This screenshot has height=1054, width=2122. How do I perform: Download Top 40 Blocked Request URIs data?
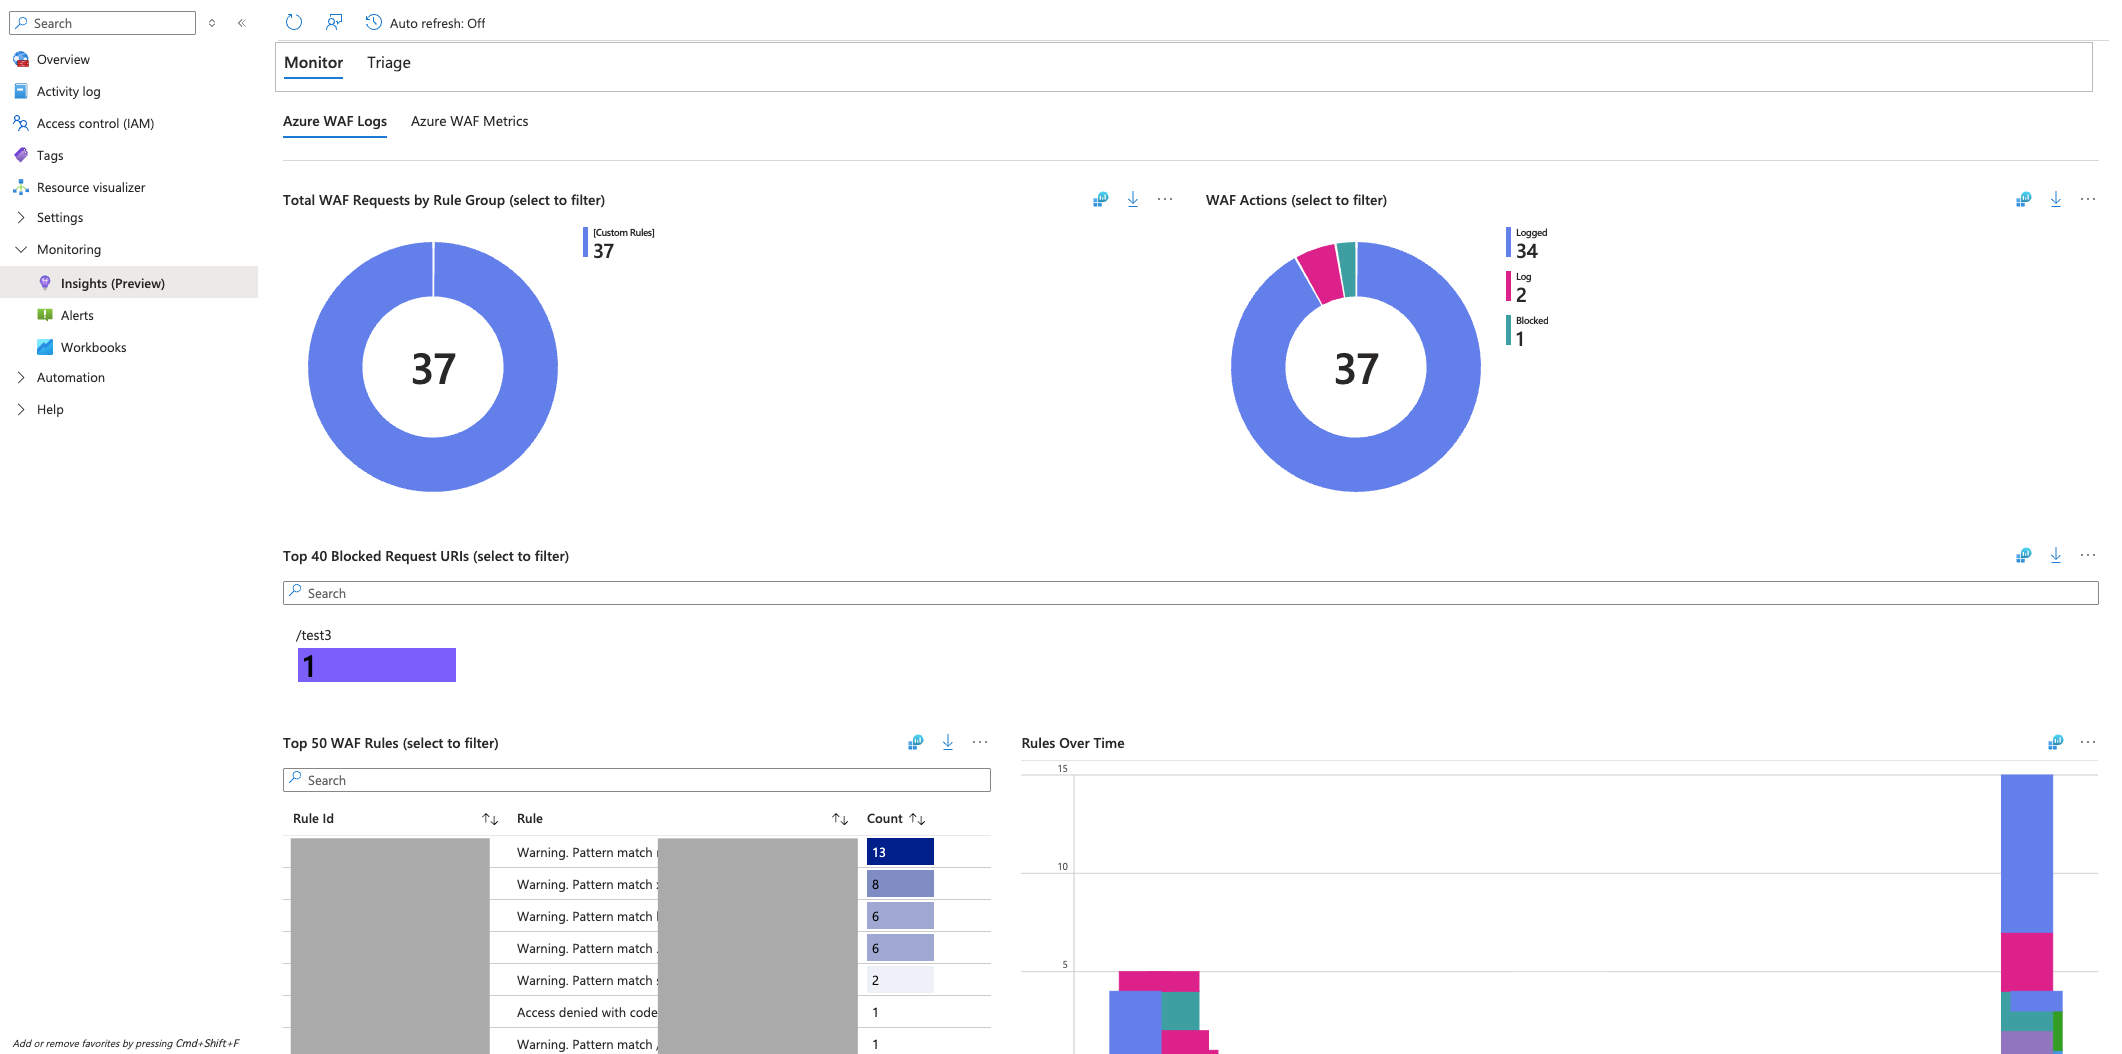point(2055,556)
